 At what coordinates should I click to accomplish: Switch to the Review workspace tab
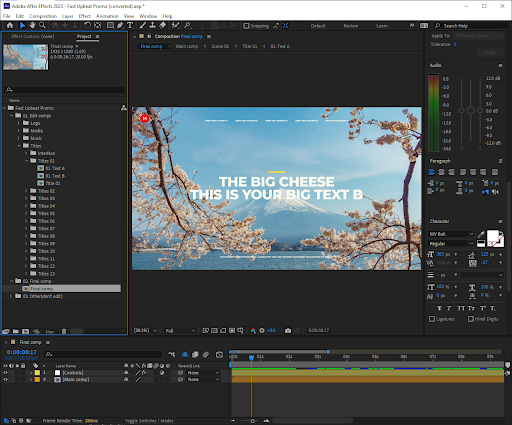tap(351, 26)
